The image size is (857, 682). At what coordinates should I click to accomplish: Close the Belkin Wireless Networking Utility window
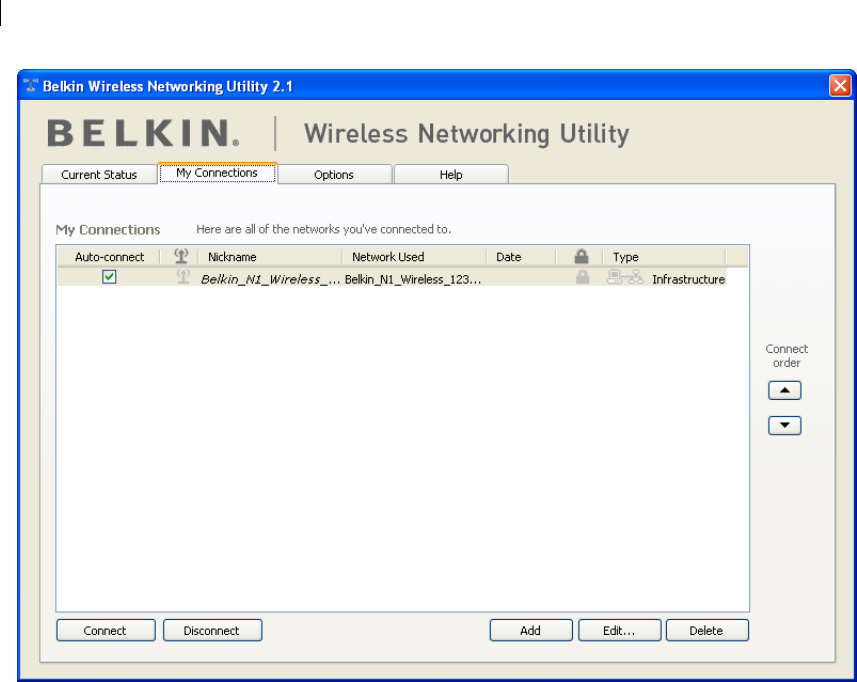coord(840,85)
